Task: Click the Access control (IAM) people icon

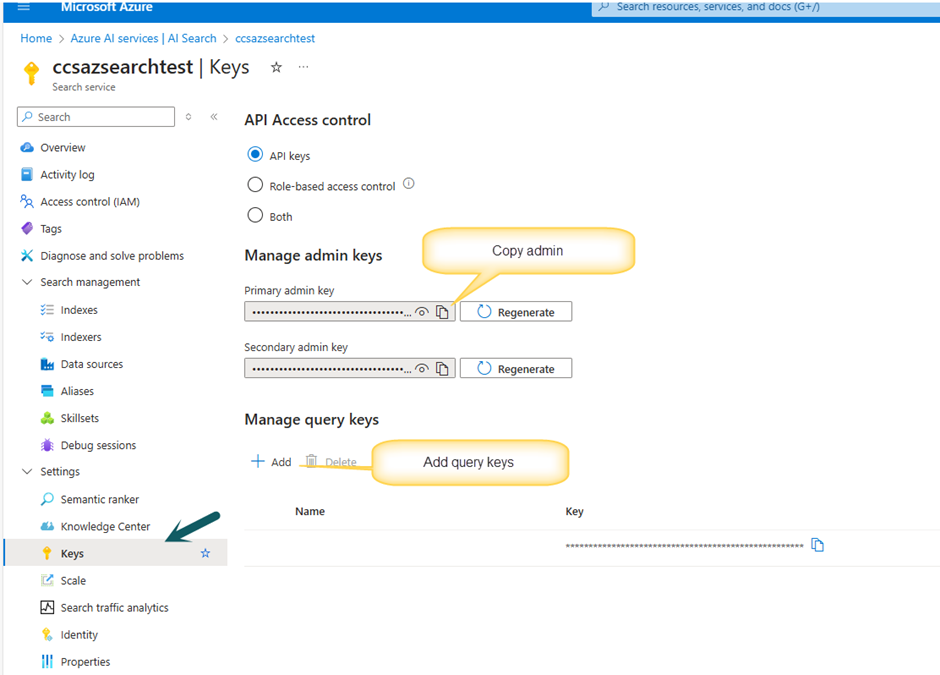Action: point(27,201)
